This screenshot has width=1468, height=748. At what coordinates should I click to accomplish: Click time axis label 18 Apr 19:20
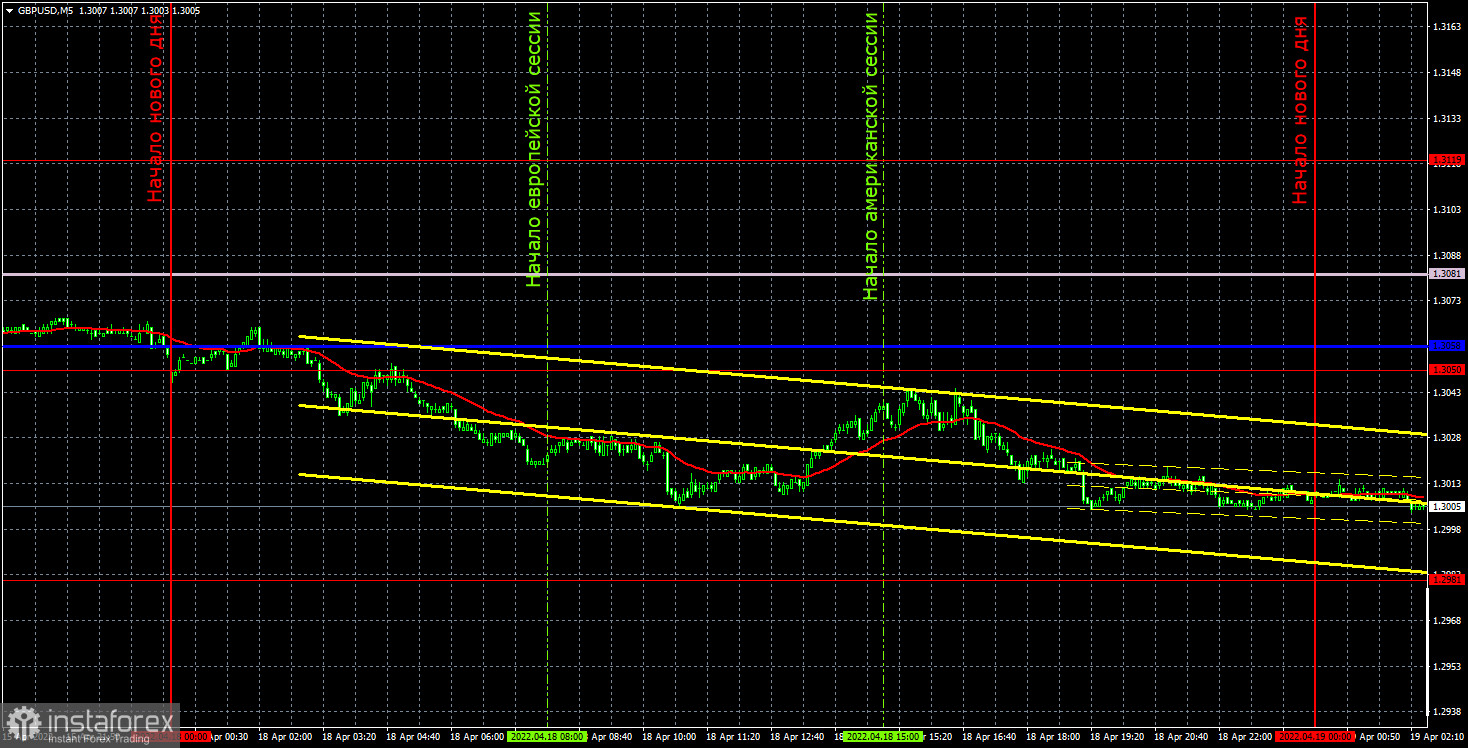(x=1118, y=736)
